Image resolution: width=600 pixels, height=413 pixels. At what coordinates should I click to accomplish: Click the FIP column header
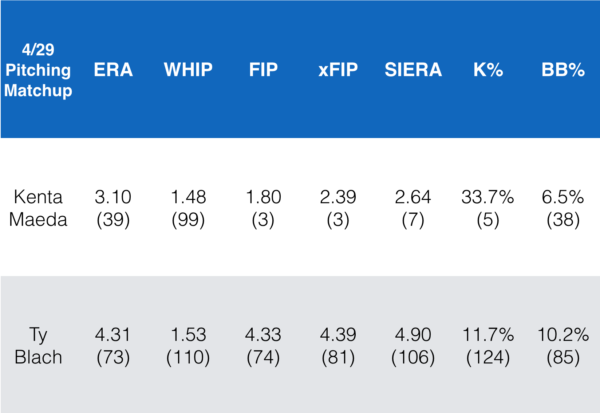[x=264, y=70]
